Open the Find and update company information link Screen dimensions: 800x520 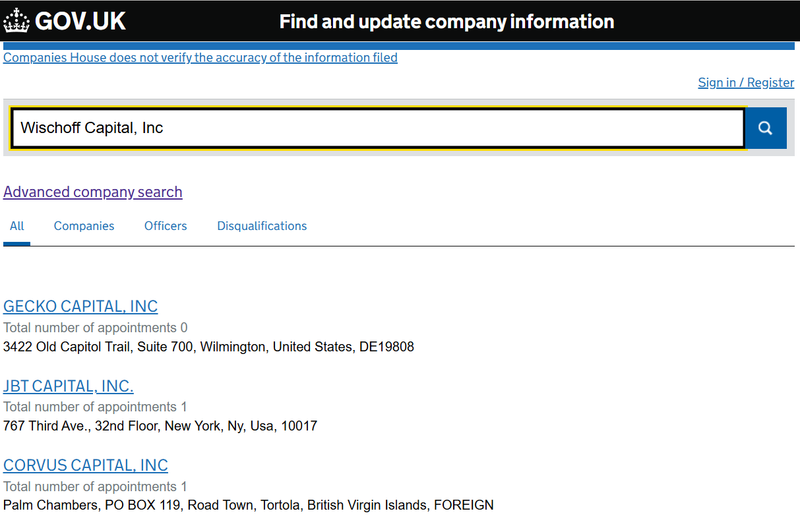pos(446,21)
